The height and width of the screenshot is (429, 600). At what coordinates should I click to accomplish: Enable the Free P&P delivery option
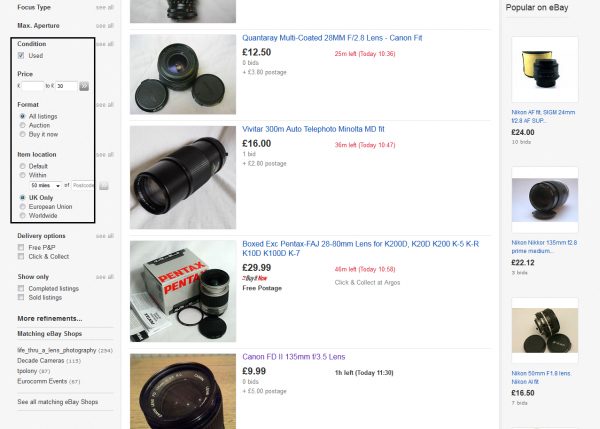22,247
